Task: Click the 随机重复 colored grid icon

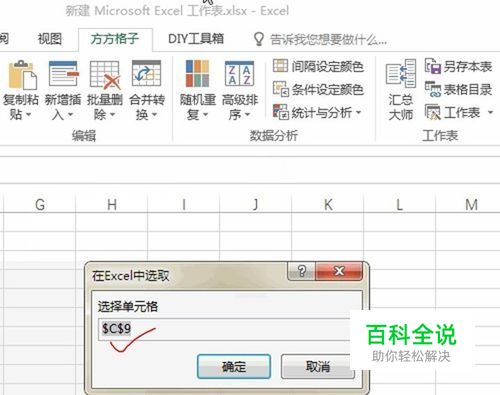Action: [x=197, y=73]
